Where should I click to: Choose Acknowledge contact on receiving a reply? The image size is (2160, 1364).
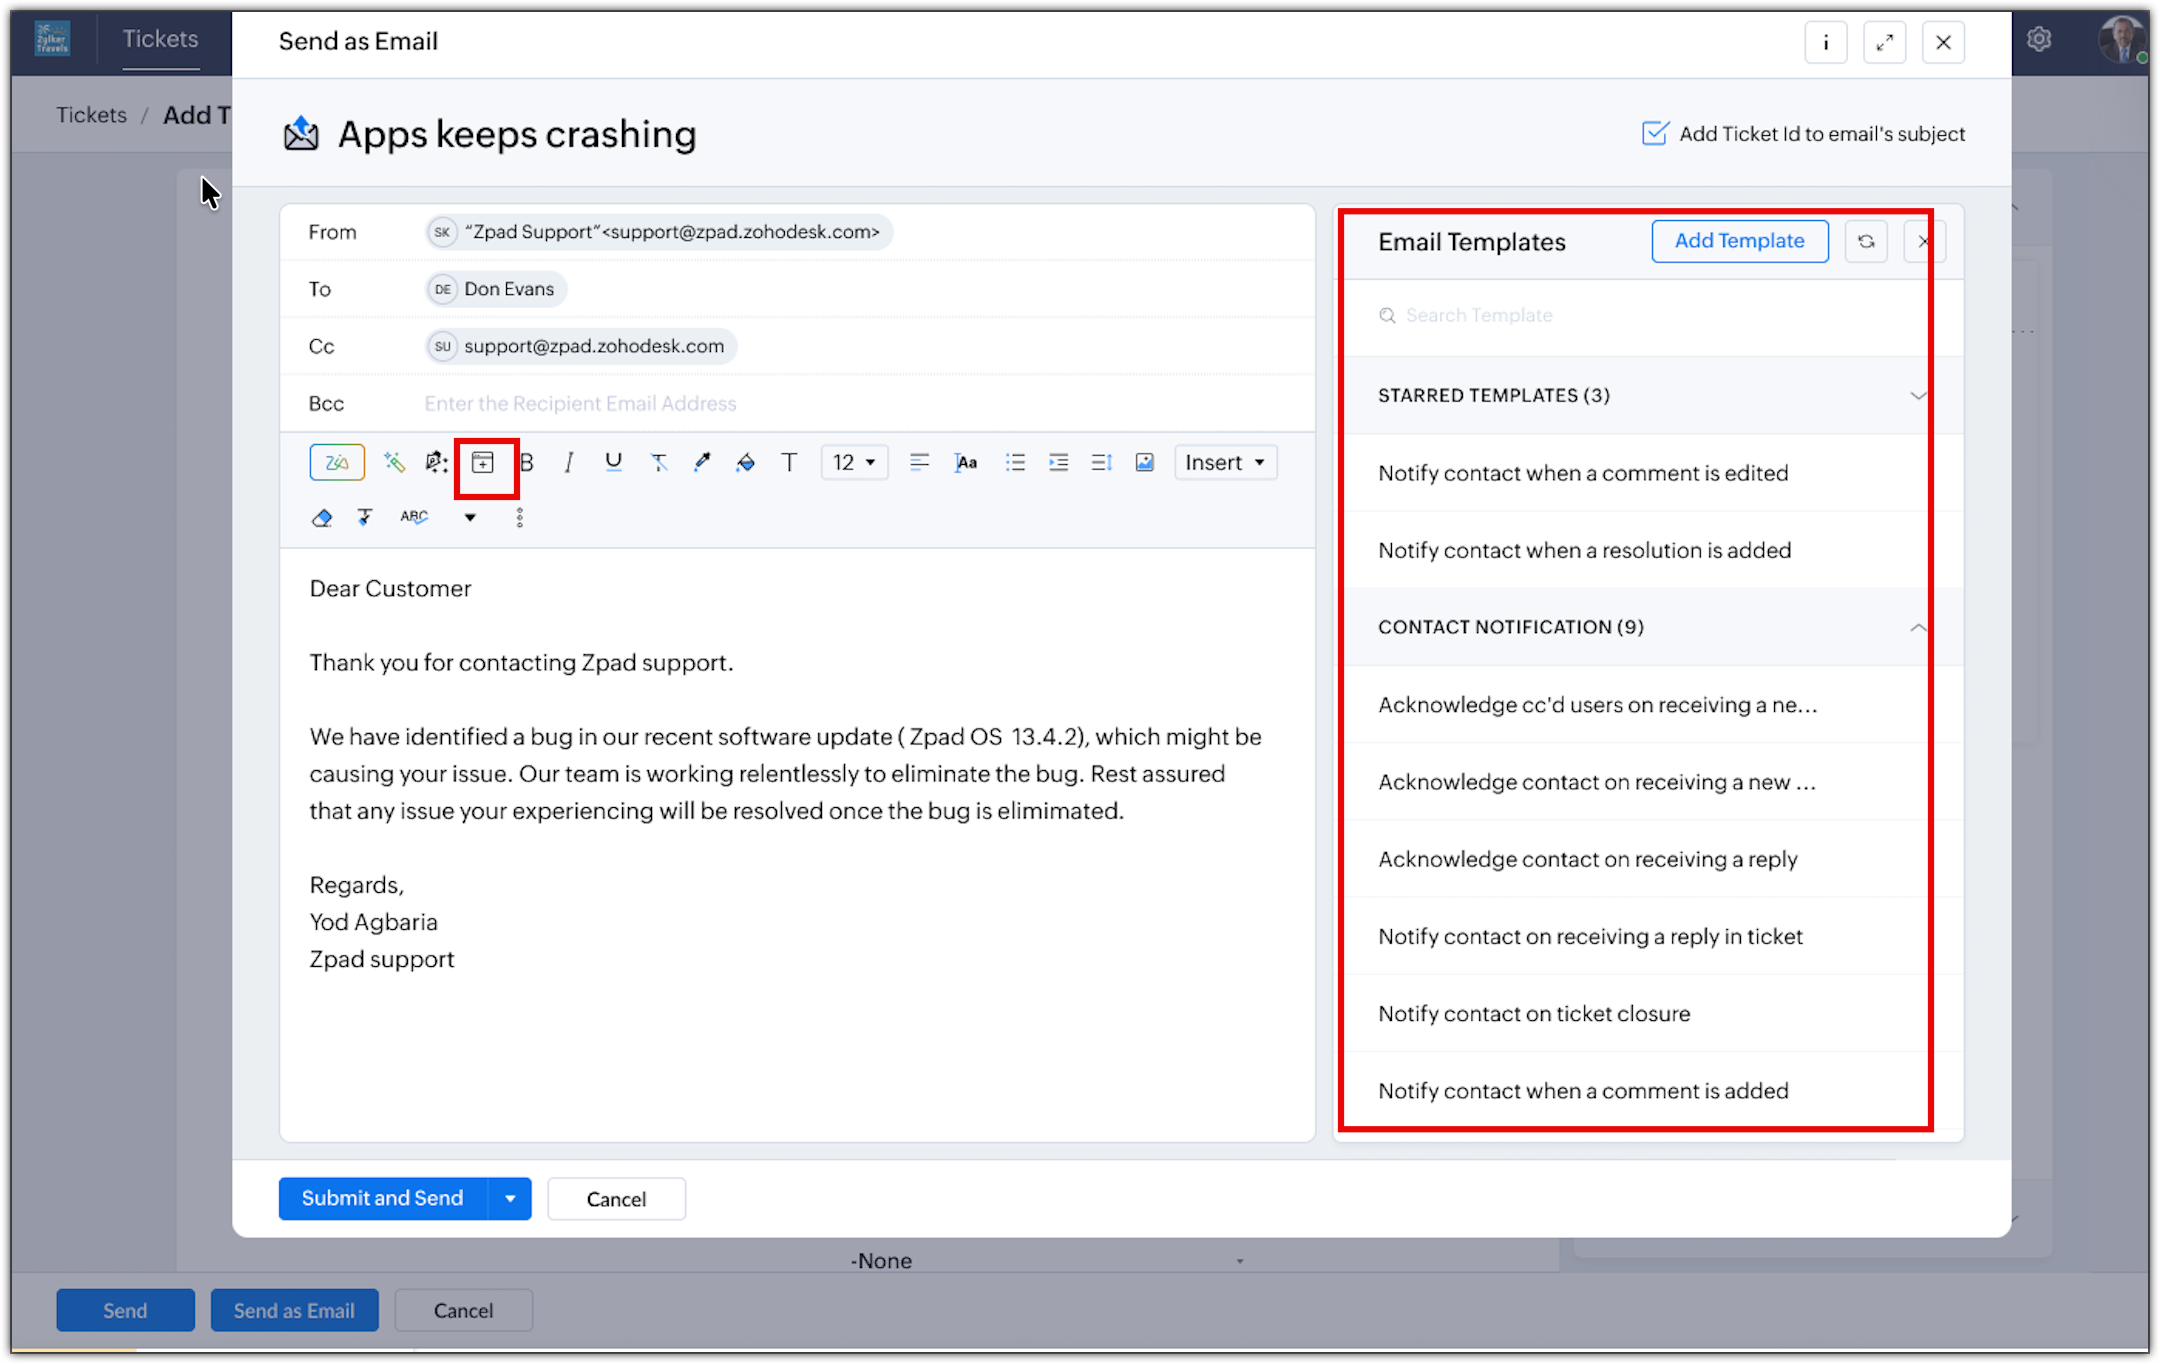click(x=1587, y=859)
